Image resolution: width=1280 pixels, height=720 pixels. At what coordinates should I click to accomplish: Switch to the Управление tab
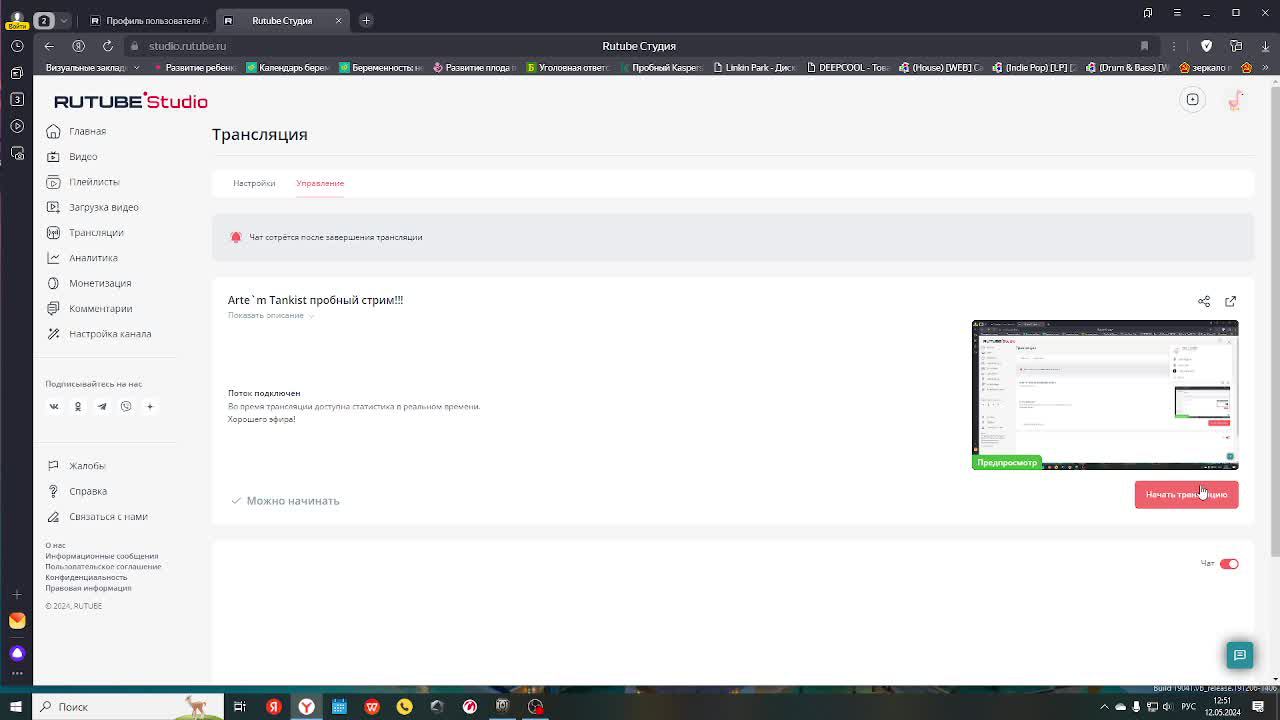click(320, 183)
